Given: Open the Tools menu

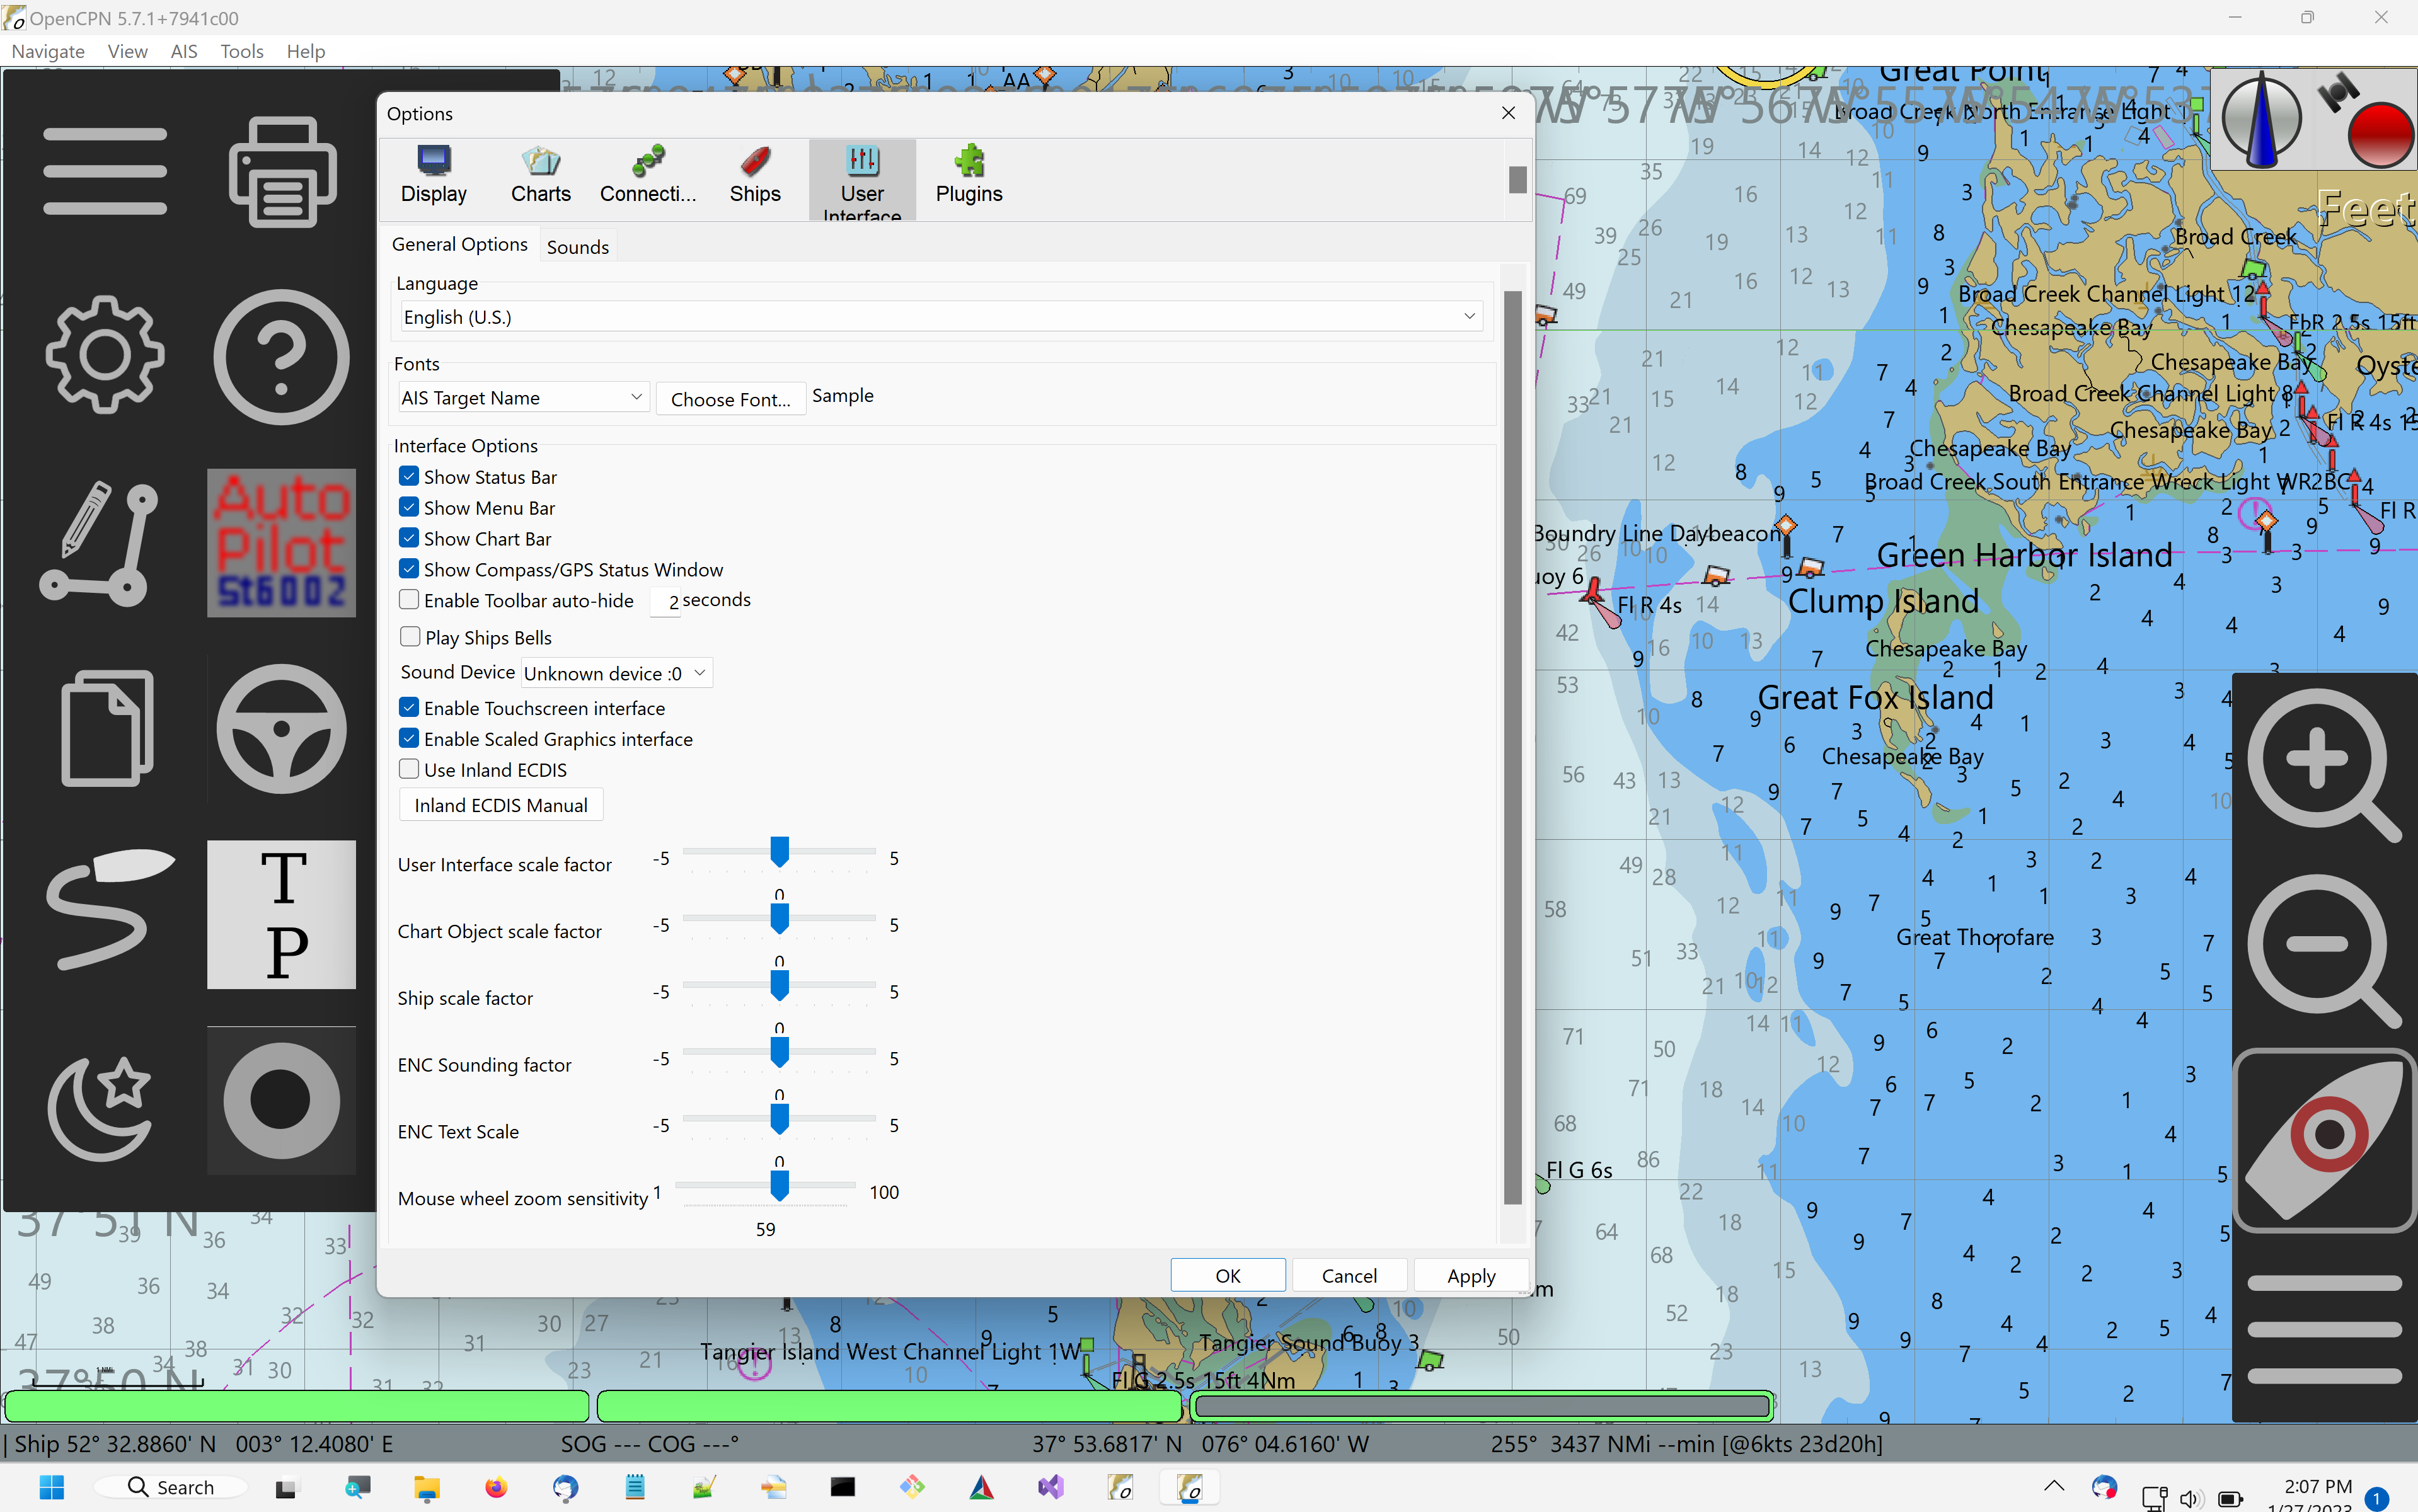Looking at the screenshot, I should point(241,51).
